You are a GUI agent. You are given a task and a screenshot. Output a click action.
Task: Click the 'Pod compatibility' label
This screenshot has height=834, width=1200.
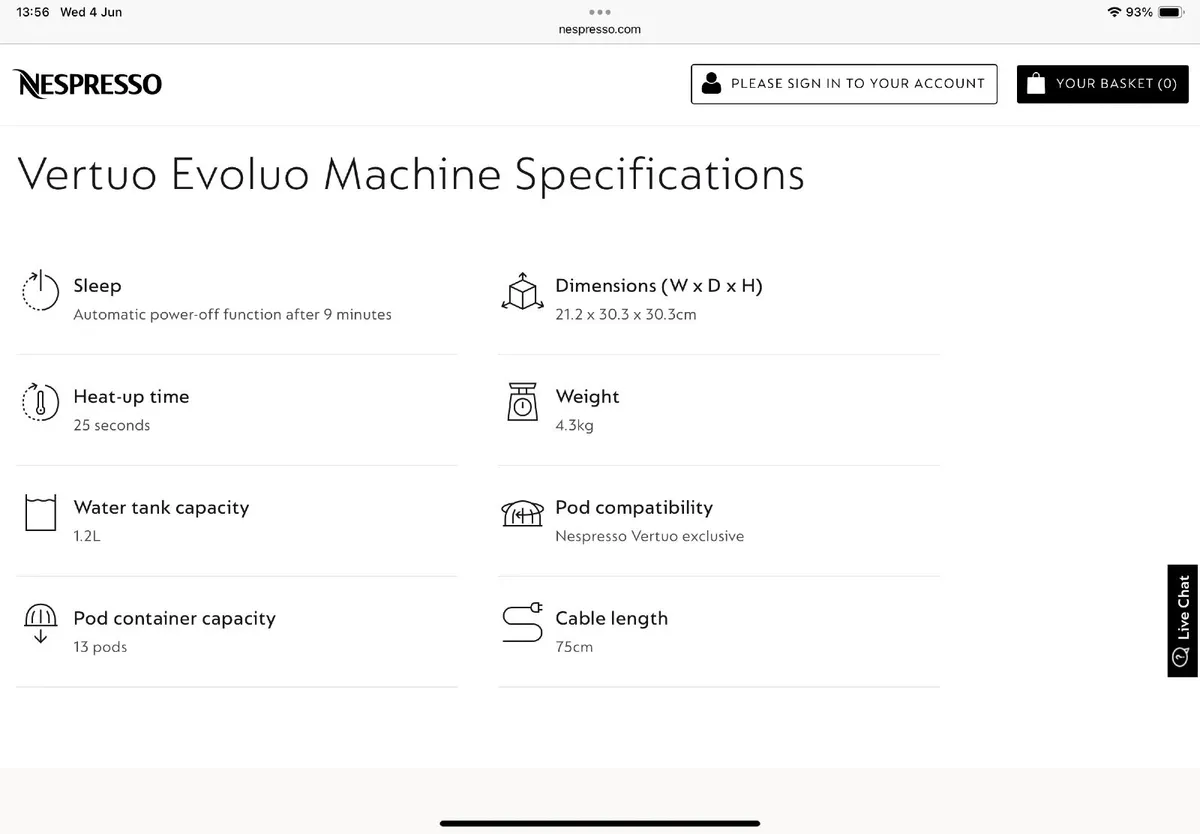(x=634, y=508)
